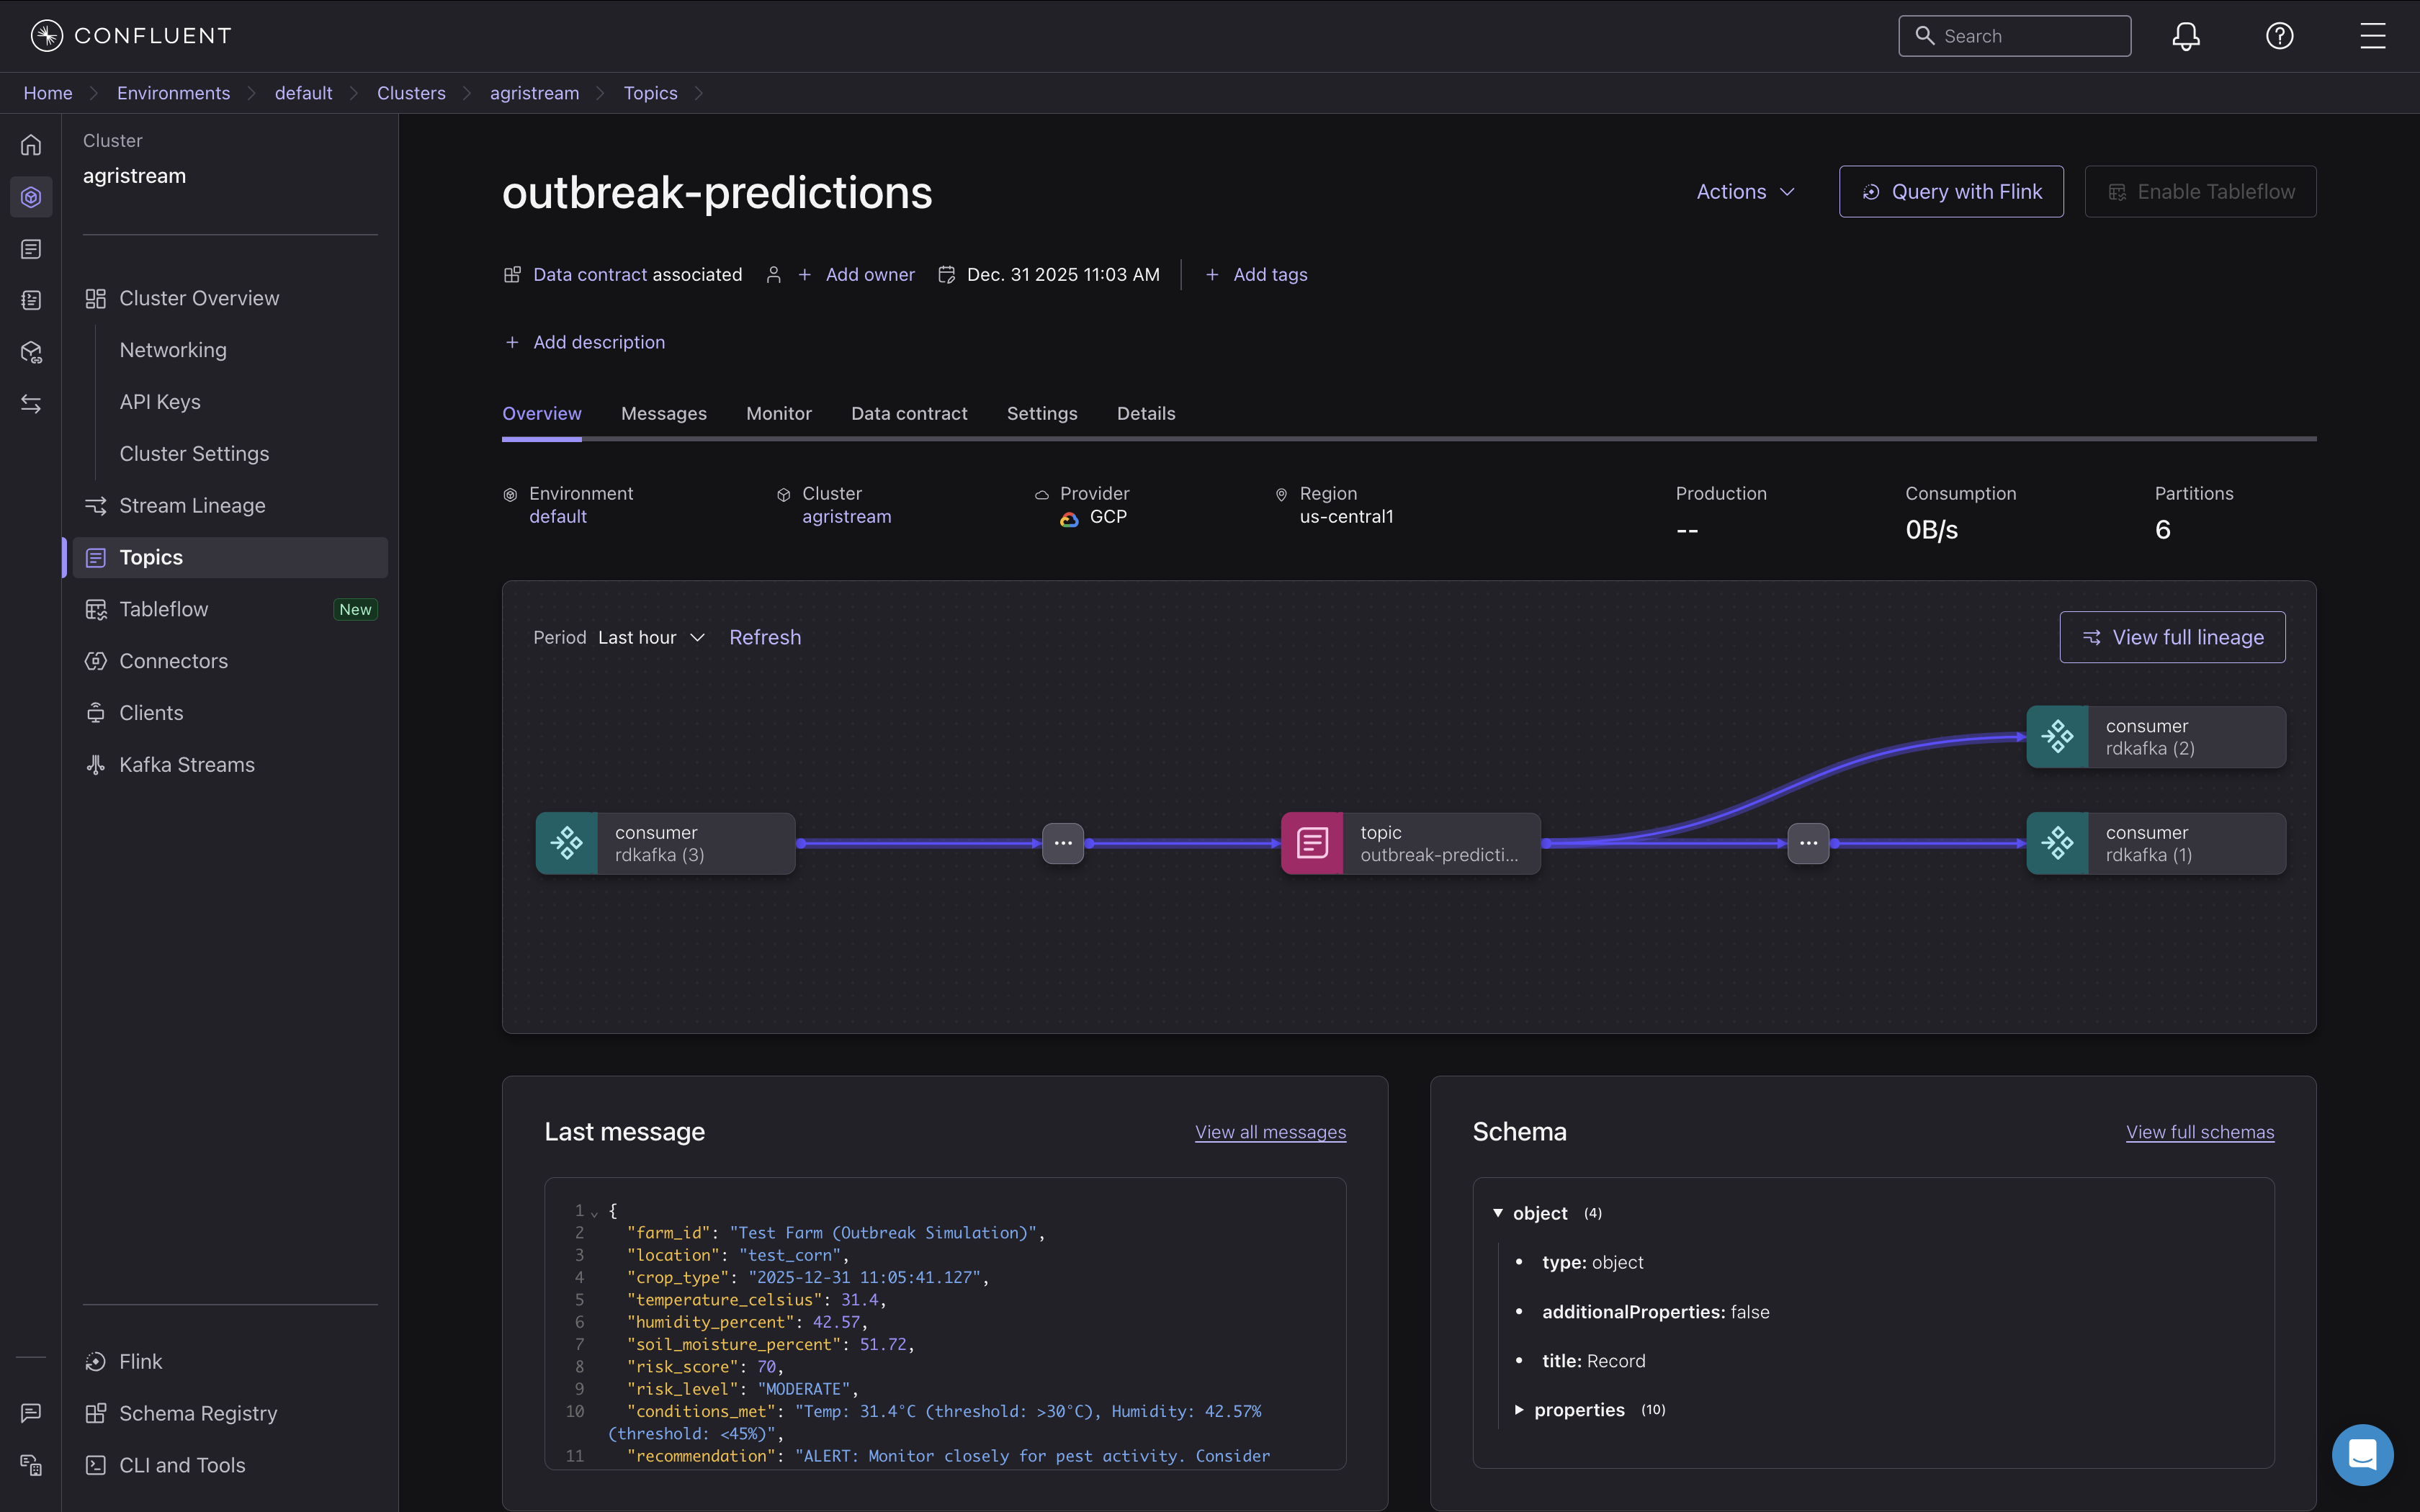Screen dimensions: 2420x1512
Task: Click the outbreak-predictions topic node icon
Action: 1312,843
